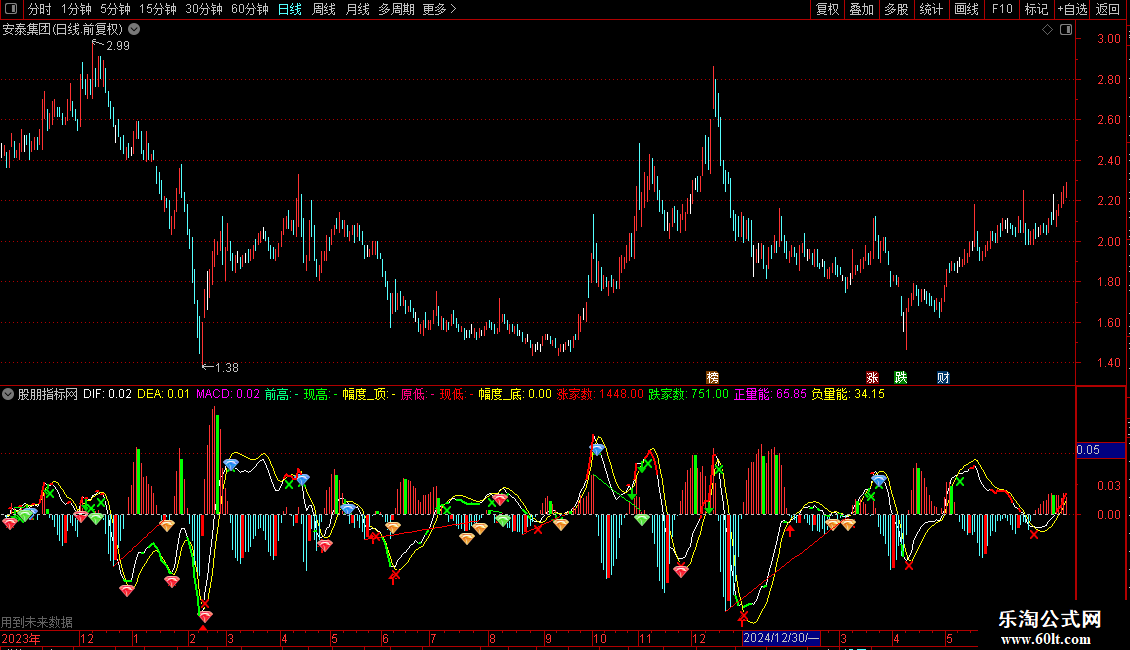This screenshot has height=650, width=1130.
Task: Open the 画线 drawing tools
Action: 966,9
